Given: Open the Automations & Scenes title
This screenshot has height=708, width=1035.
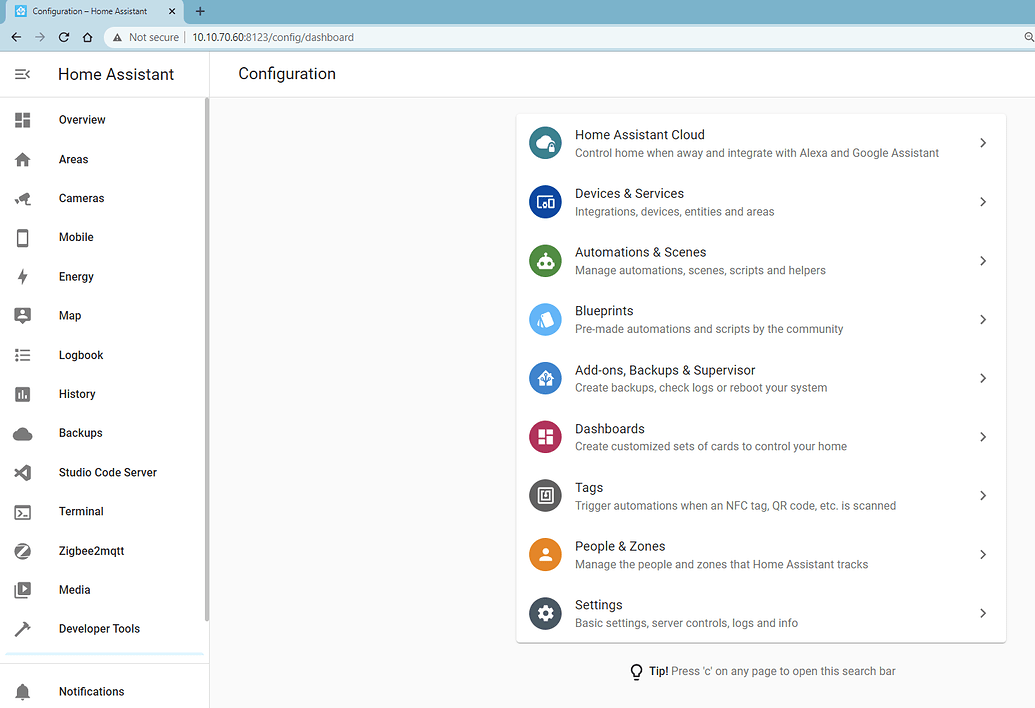Looking at the screenshot, I should click(640, 252).
